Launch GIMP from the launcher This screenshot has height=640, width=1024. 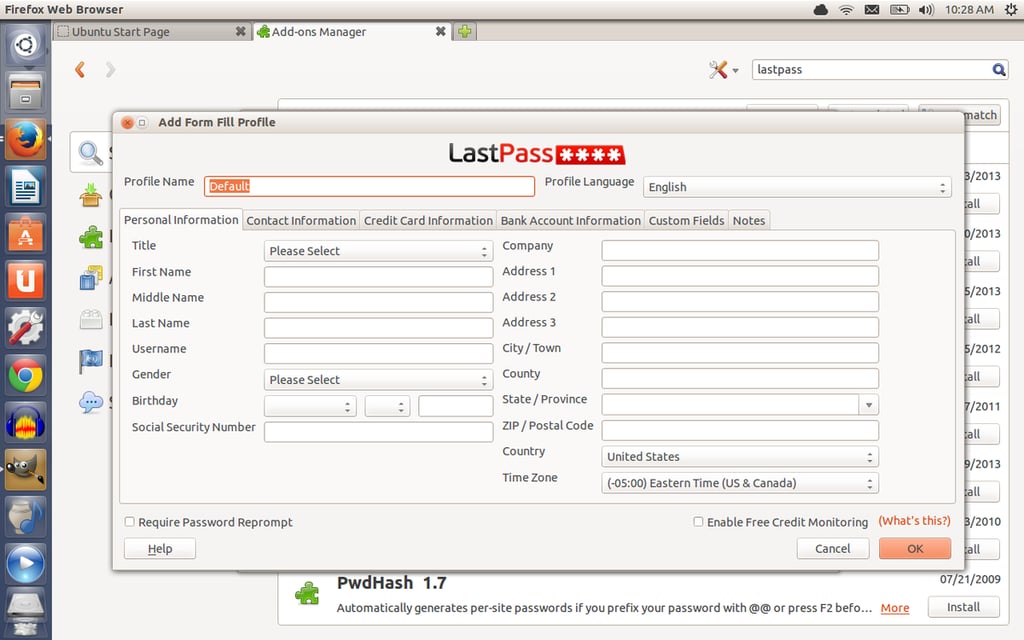[x=25, y=470]
